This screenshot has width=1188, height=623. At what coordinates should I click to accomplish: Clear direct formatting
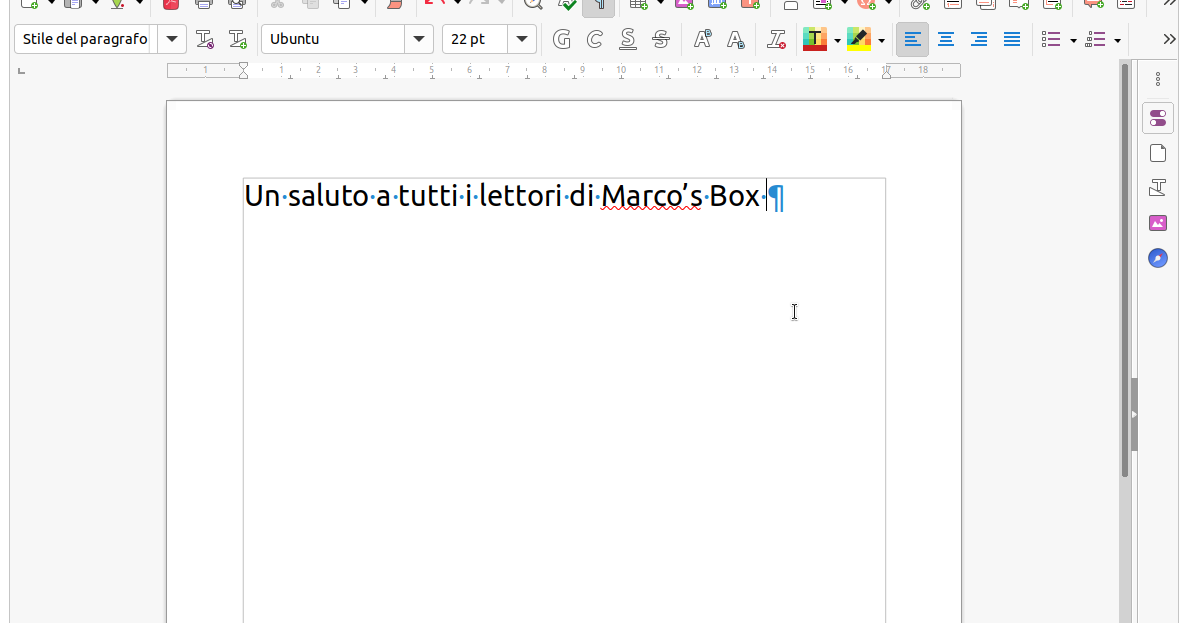point(775,39)
